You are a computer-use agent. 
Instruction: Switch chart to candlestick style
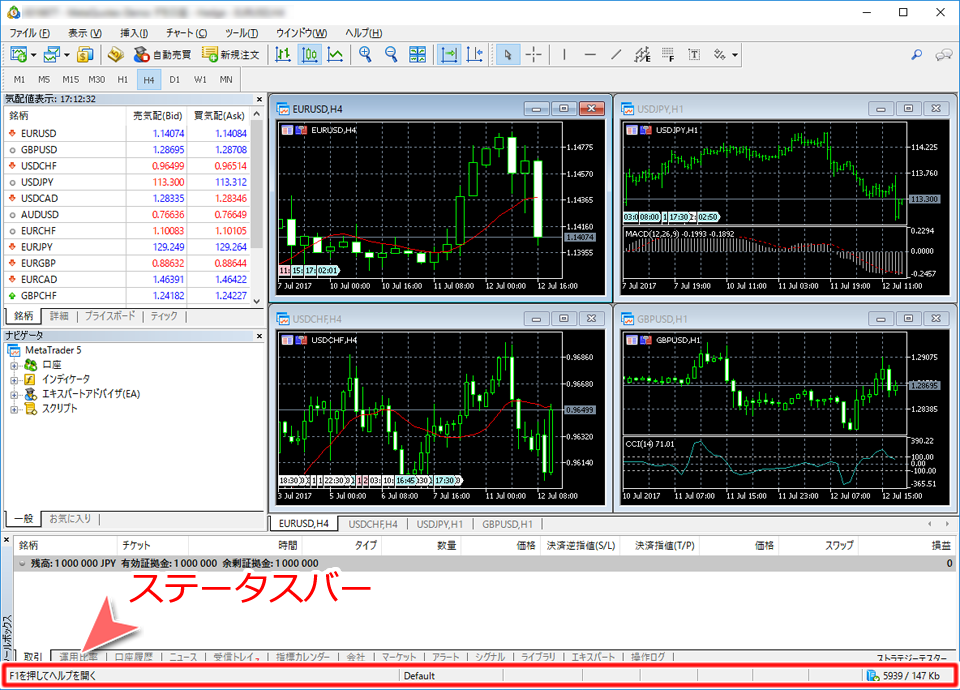(x=309, y=54)
